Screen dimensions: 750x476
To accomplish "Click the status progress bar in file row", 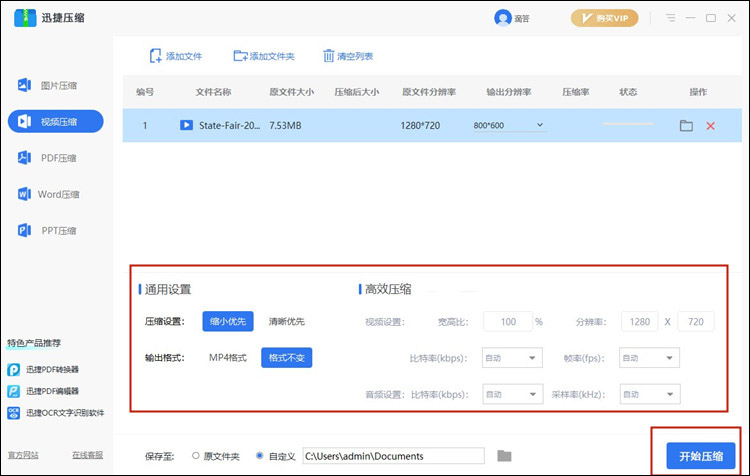I will pyautogui.click(x=628, y=124).
